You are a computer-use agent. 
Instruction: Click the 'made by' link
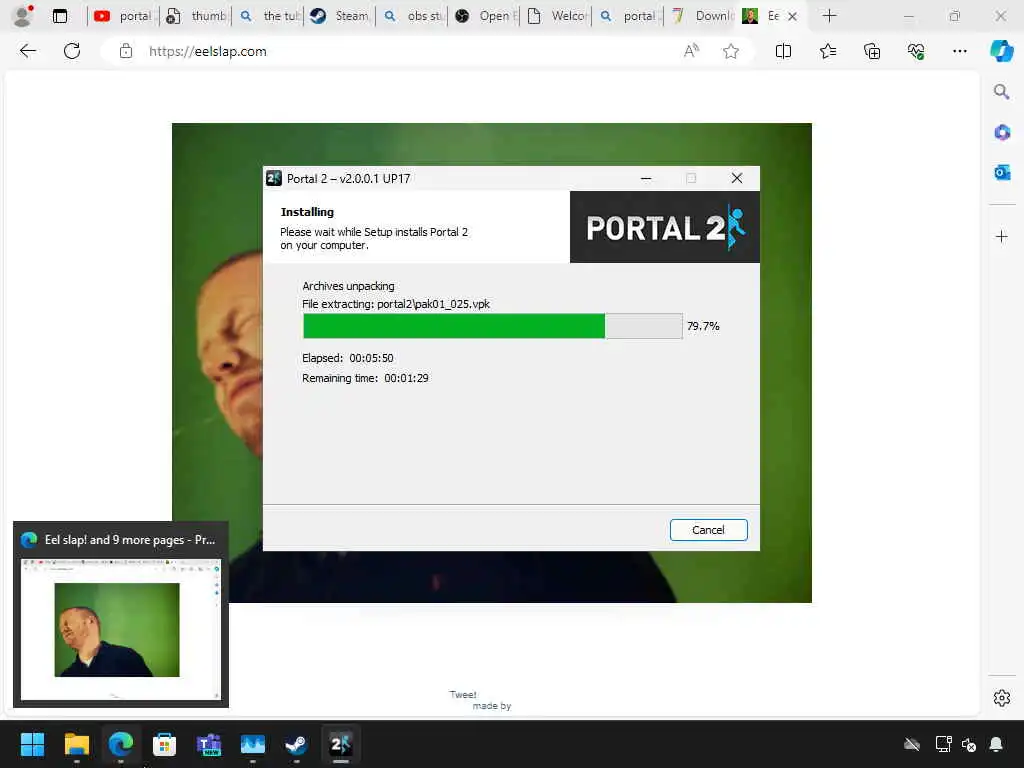[492, 705]
